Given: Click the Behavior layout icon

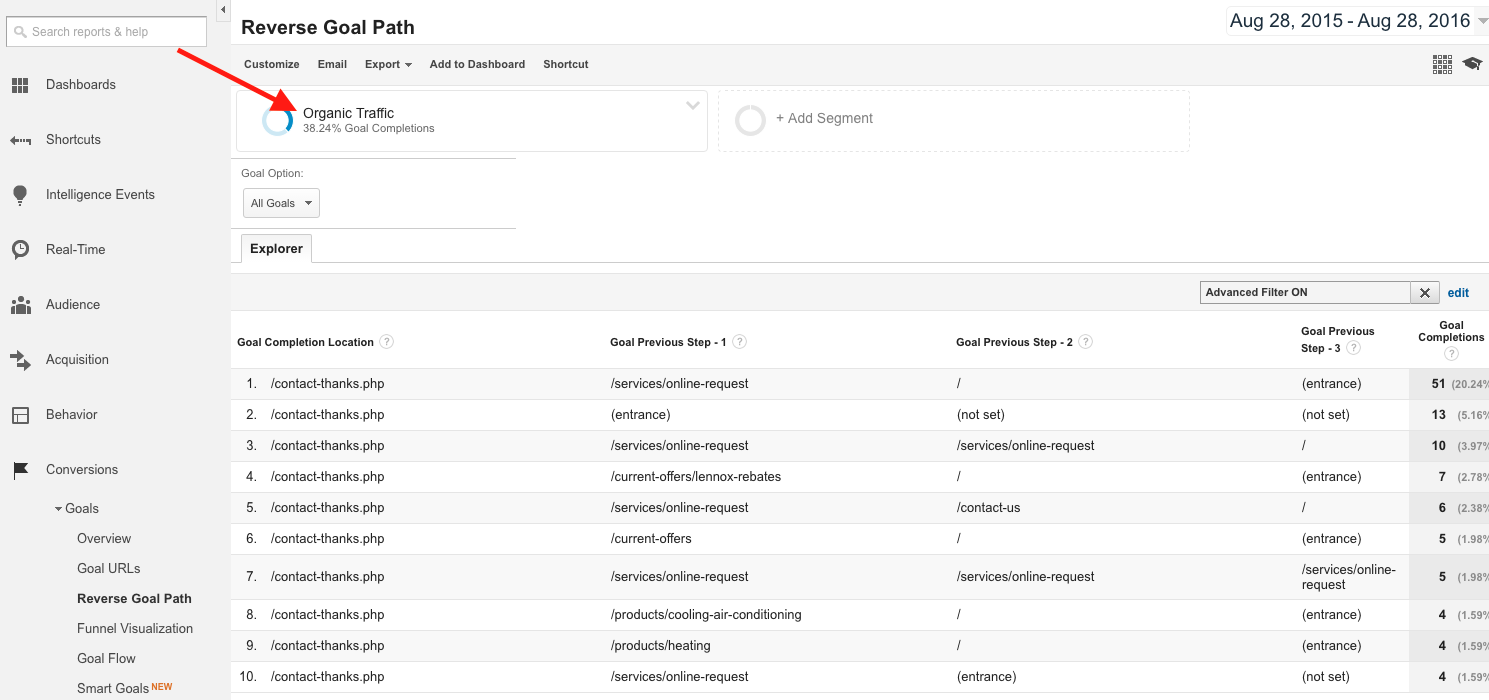Looking at the screenshot, I should point(20,415).
